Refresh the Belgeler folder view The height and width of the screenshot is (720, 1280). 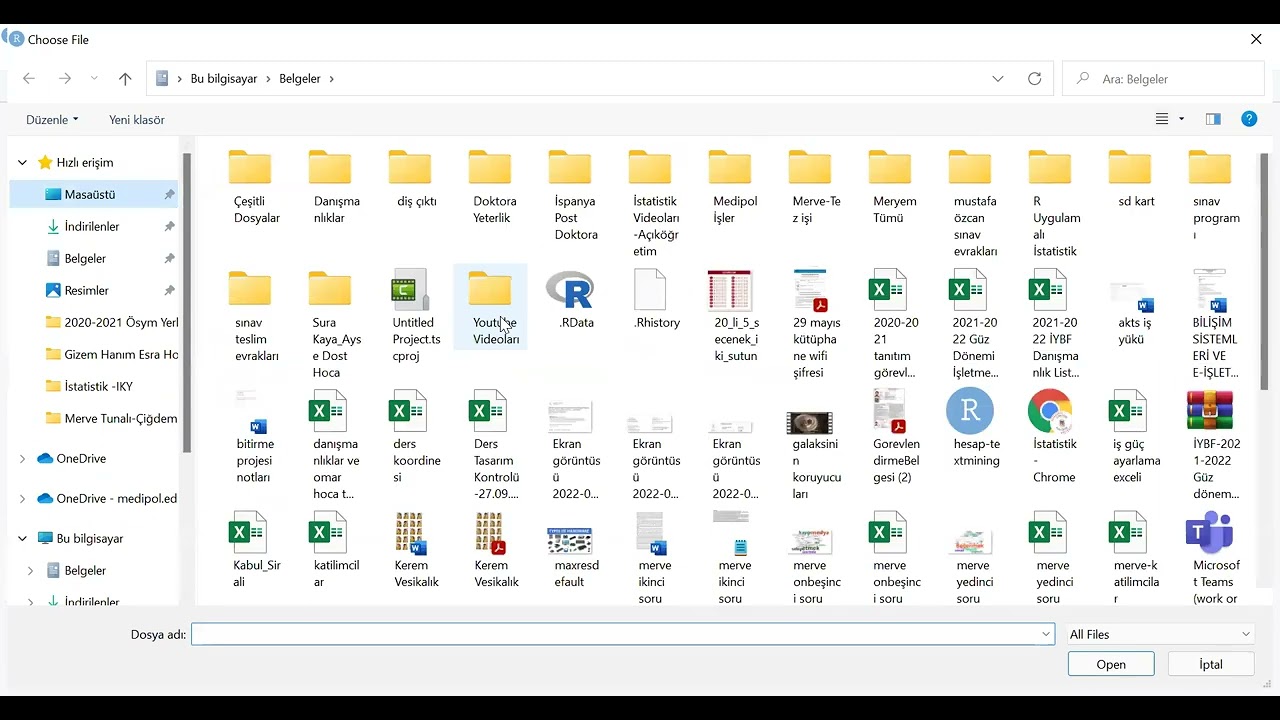pyautogui.click(x=1035, y=79)
